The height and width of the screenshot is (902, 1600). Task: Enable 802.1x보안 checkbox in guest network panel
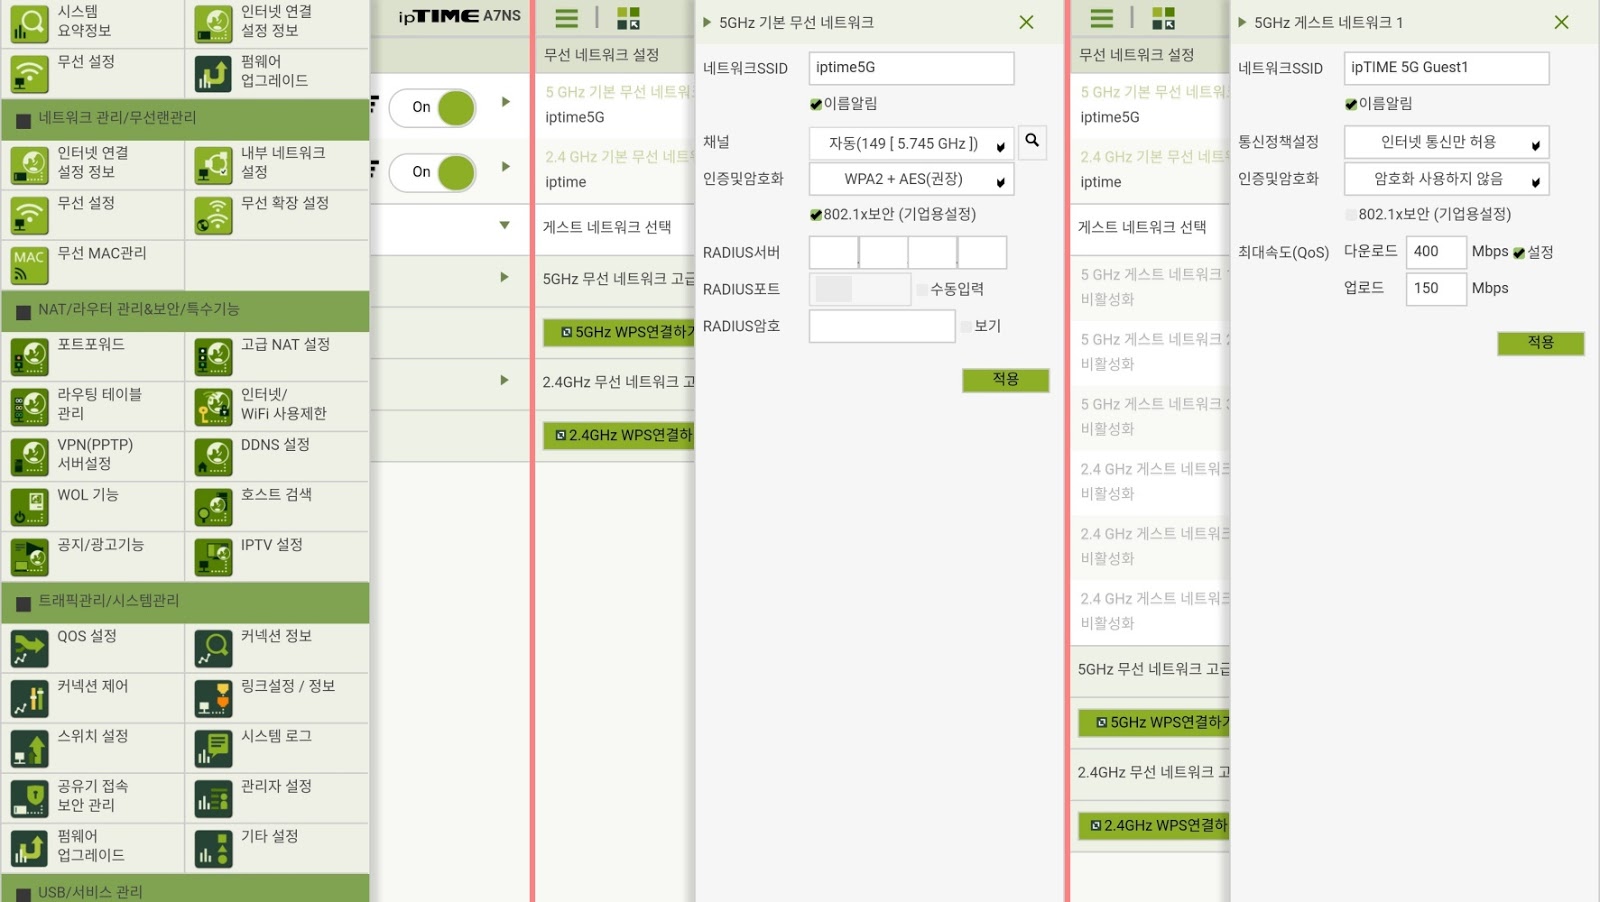[x=1351, y=215]
